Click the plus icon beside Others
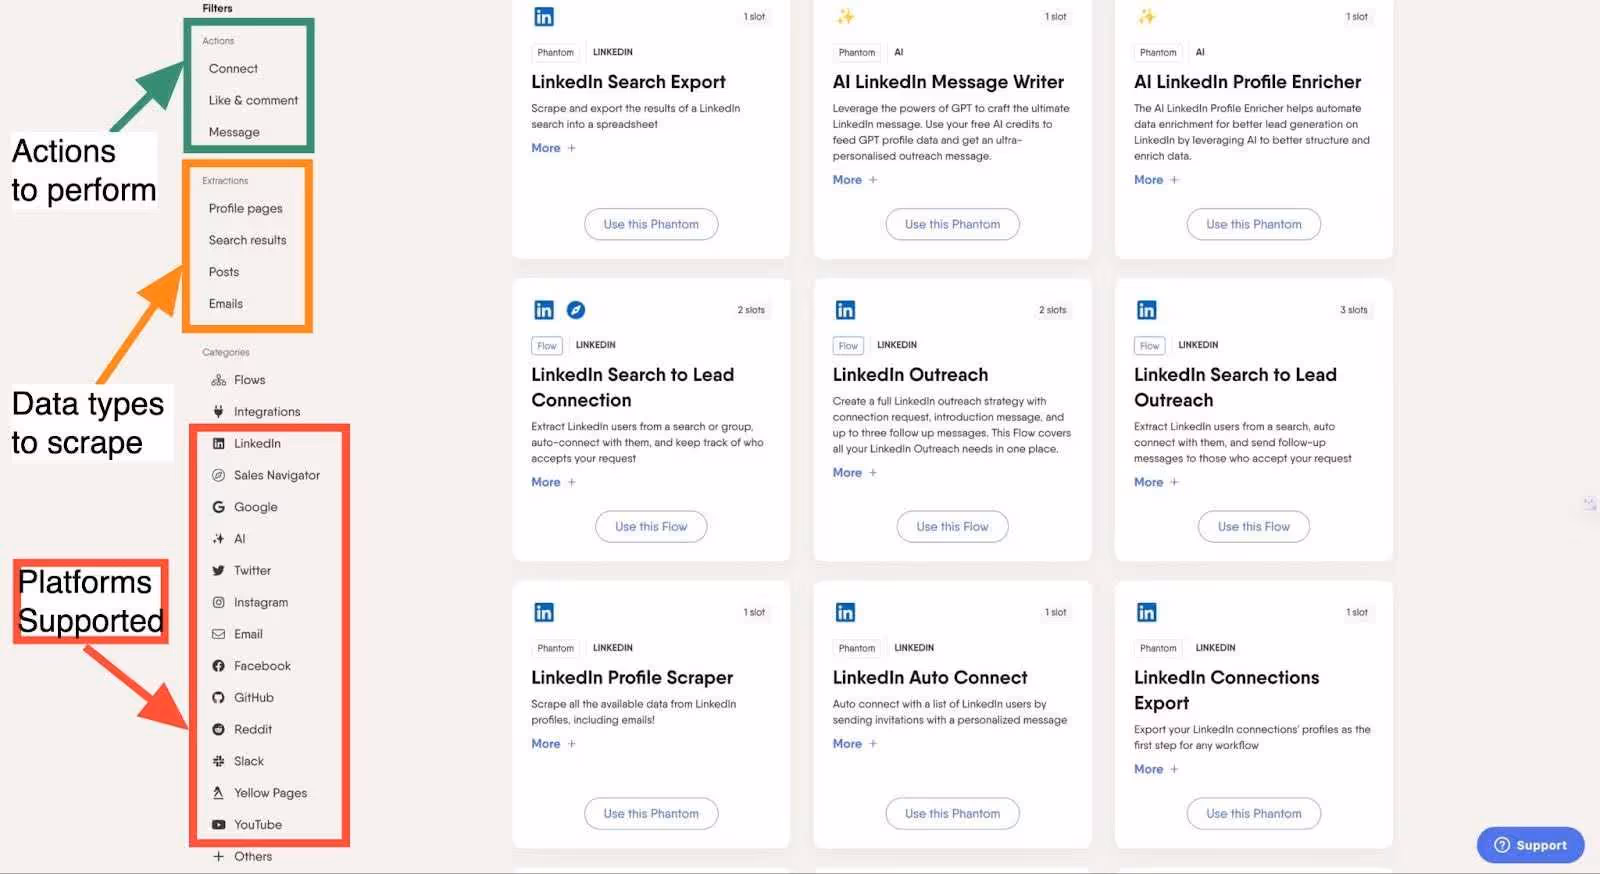1600x874 pixels. pos(218,857)
